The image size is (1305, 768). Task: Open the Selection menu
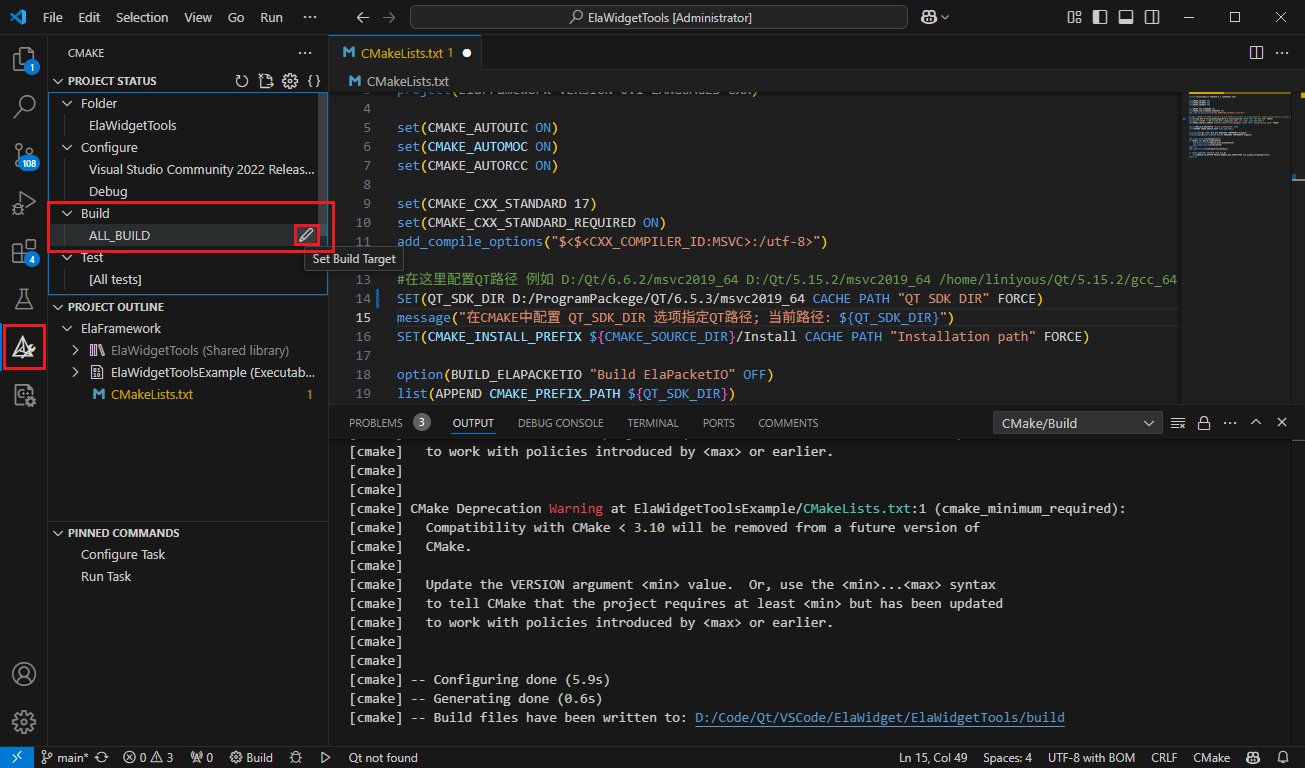click(x=142, y=17)
